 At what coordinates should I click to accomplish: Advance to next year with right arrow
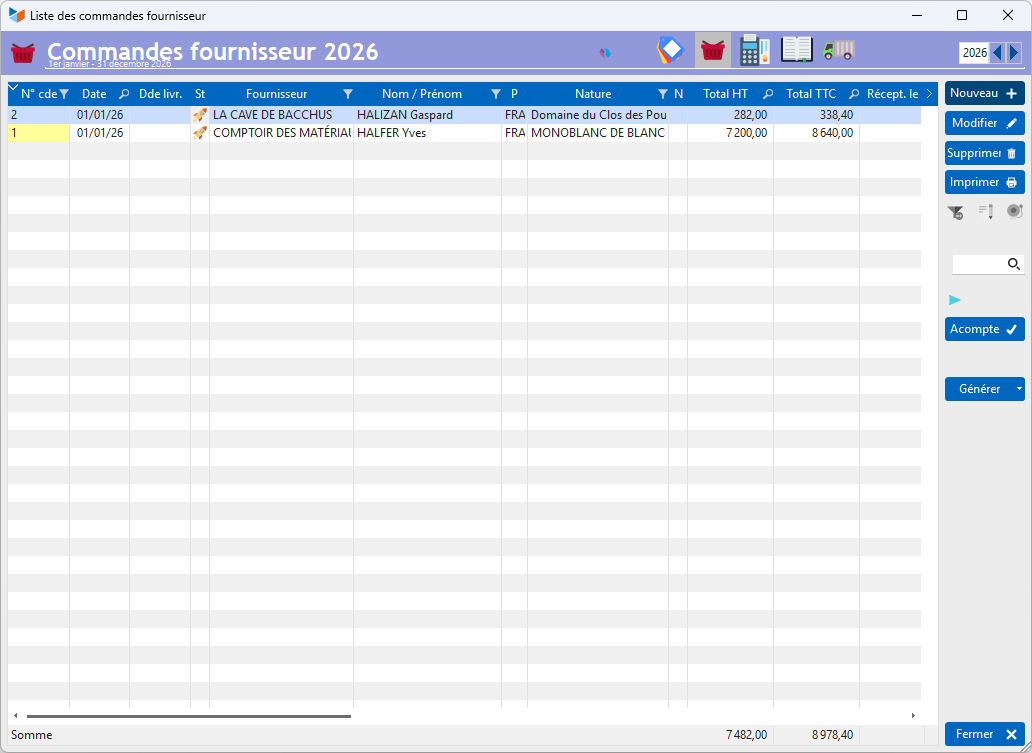(x=1014, y=53)
